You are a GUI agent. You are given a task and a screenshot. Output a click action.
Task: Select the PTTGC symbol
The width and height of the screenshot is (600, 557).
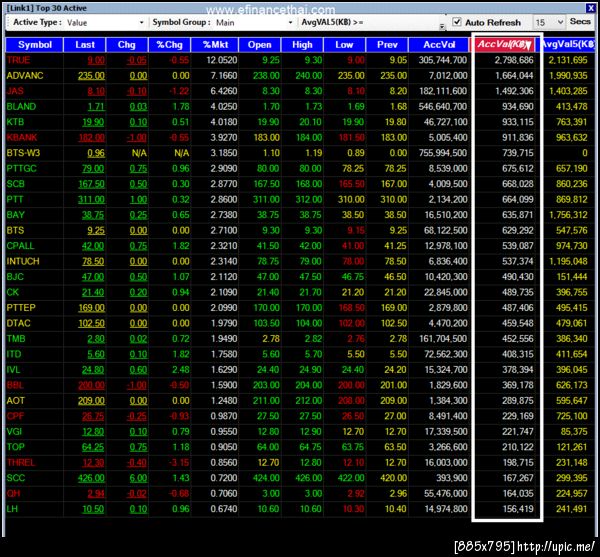tap(21, 168)
